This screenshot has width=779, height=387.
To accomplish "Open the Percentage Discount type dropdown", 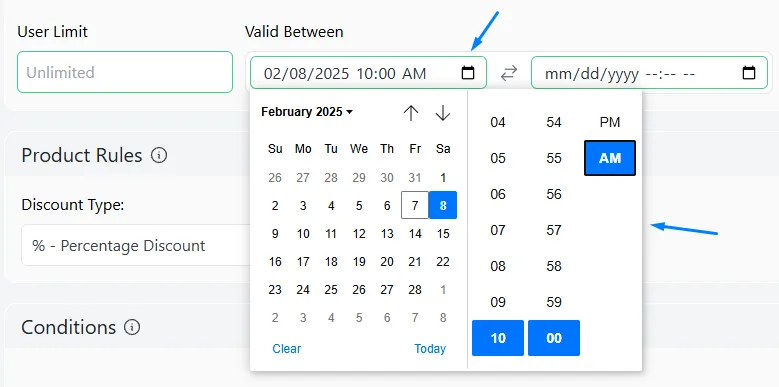I will coord(136,245).
